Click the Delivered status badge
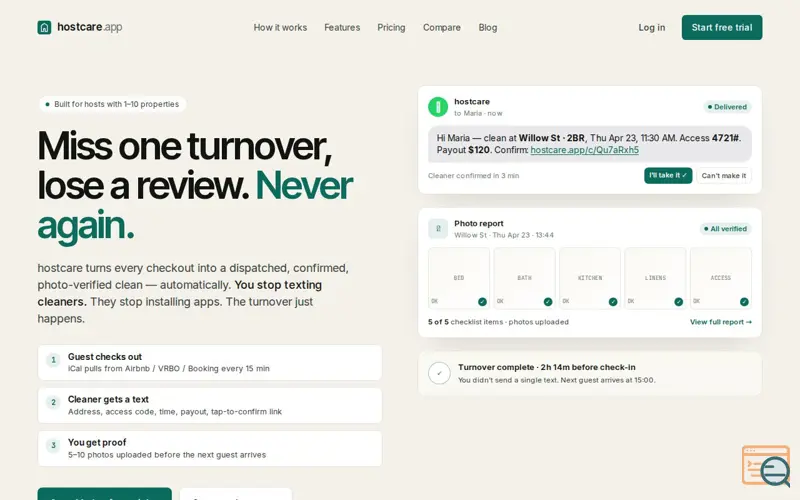Image resolution: width=800 pixels, height=500 pixels. [727, 107]
